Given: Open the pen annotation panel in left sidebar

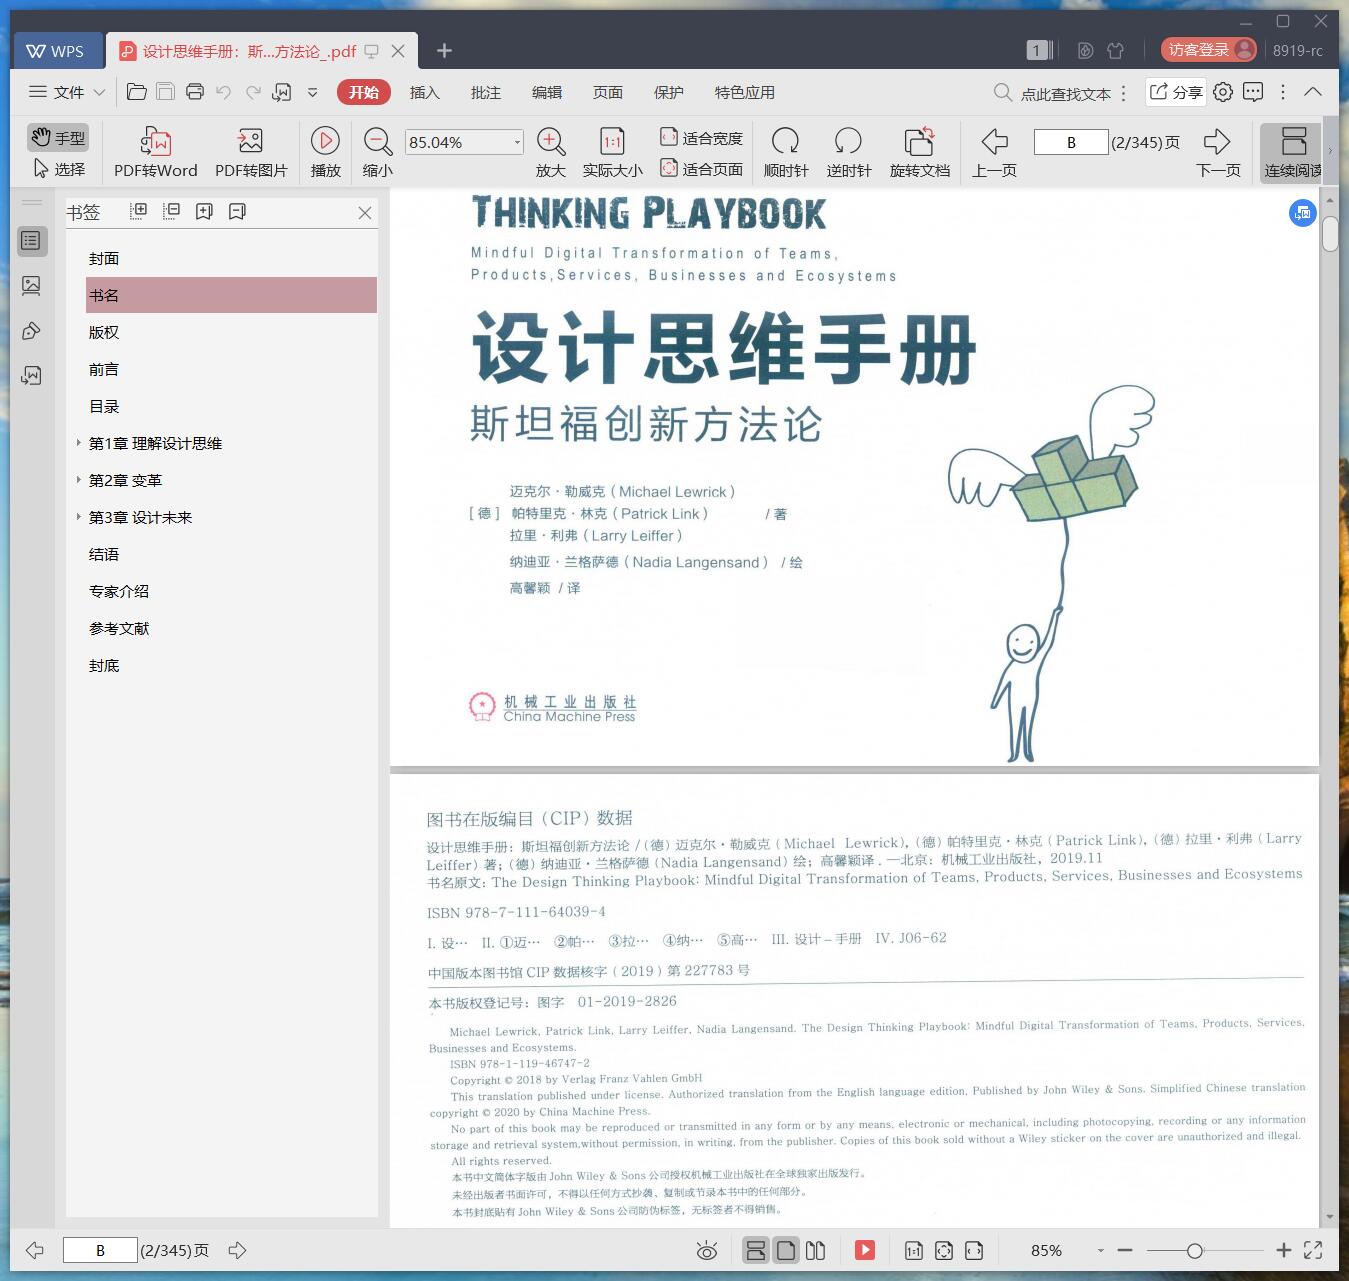Looking at the screenshot, I should click(x=32, y=331).
